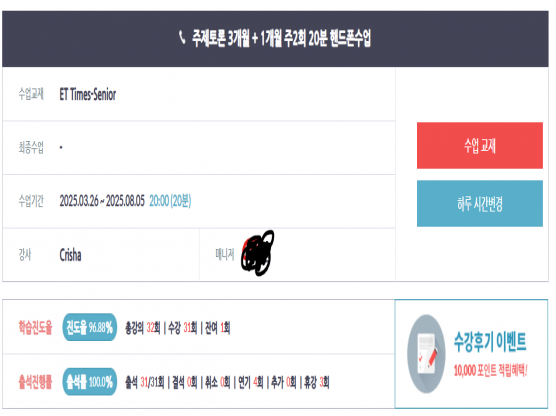Open the 수강후기 이벤트 banner title
The image size is (556, 416).
tap(490, 342)
